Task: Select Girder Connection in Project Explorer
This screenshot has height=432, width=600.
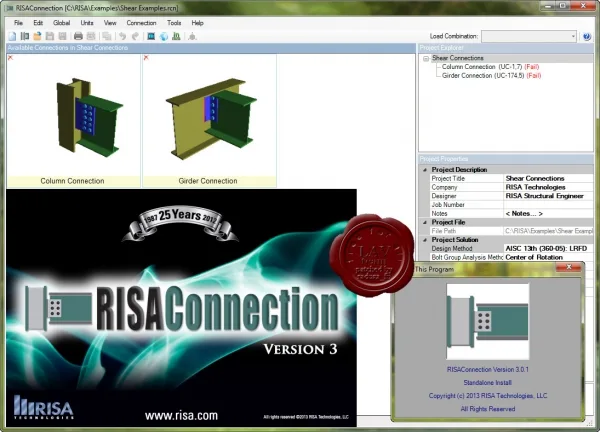Action: [491, 75]
